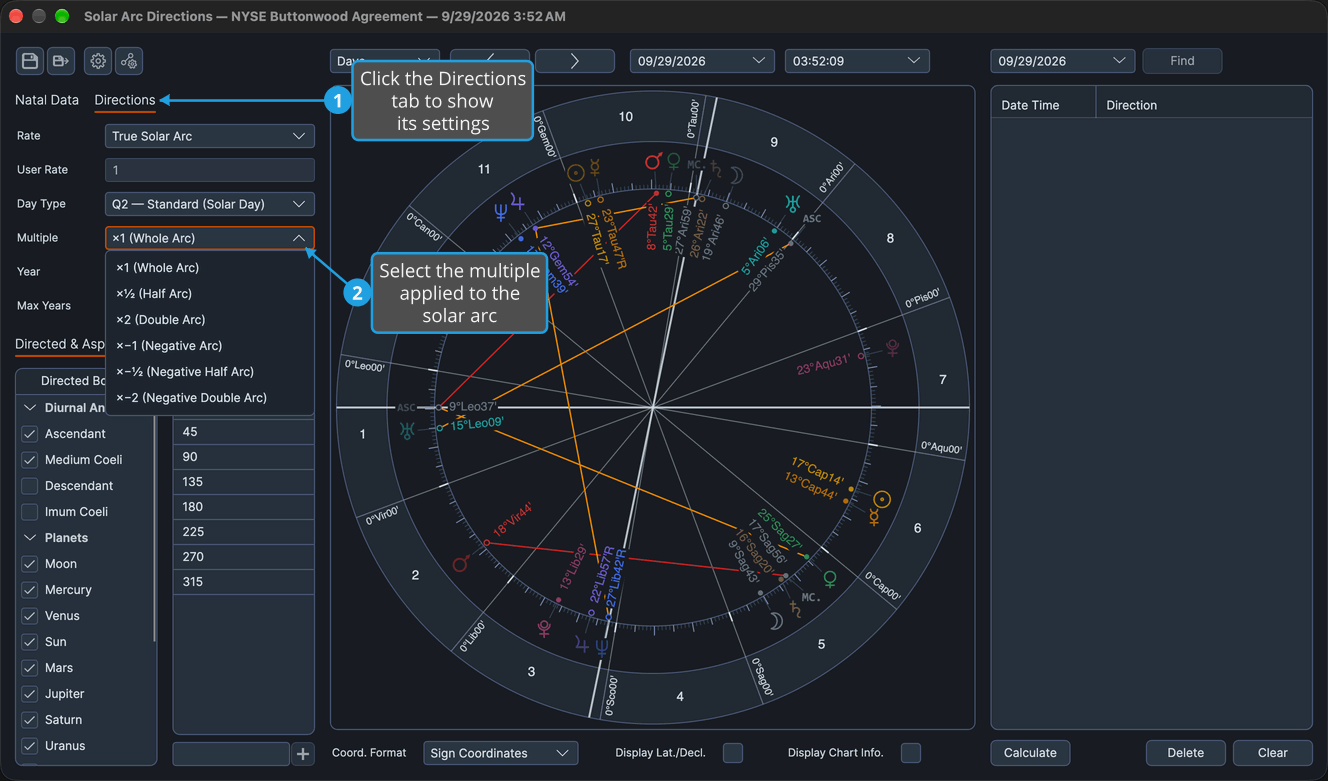
Task: Toggle the Saturn checkbox
Action: [30, 720]
